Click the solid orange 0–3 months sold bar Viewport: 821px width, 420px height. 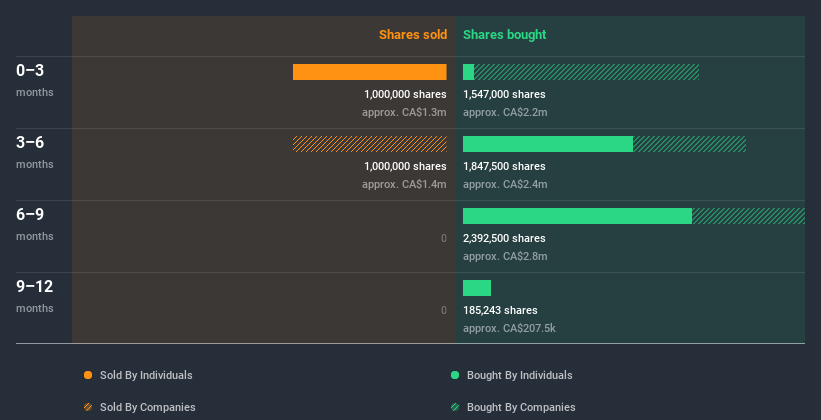point(369,72)
